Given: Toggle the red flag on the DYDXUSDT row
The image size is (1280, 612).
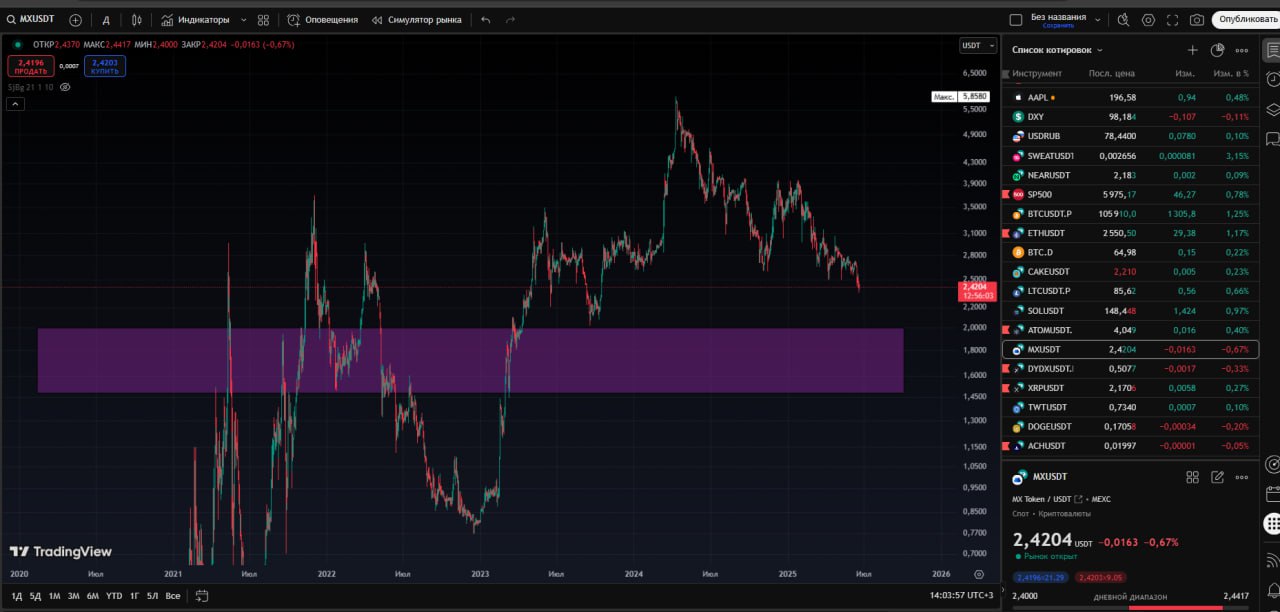Looking at the screenshot, I should [x=1005, y=369].
